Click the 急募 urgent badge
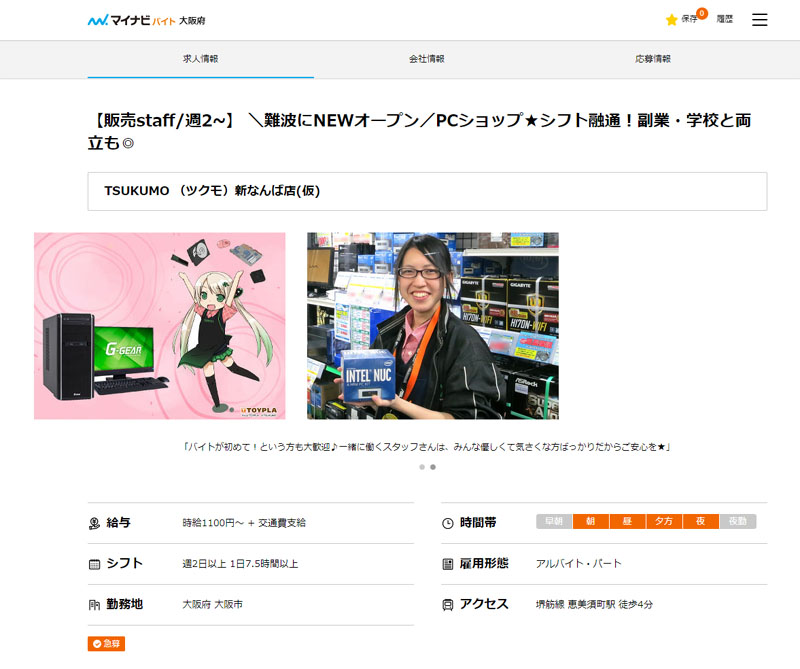Image resolution: width=800 pixels, height=669 pixels. tap(106, 644)
